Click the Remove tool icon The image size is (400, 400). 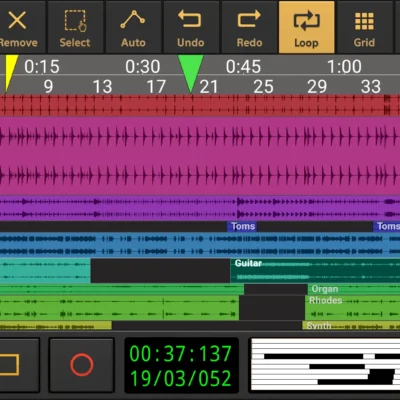point(17,21)
